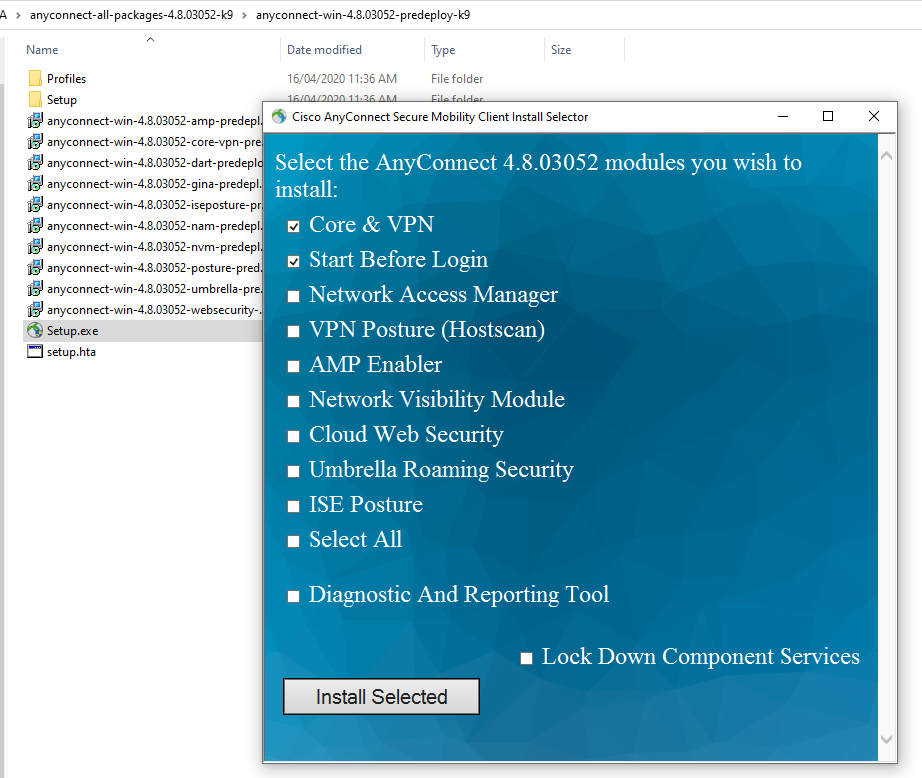
Task: Enable Network Access Manager checkbox
Action: click(293, 296)
